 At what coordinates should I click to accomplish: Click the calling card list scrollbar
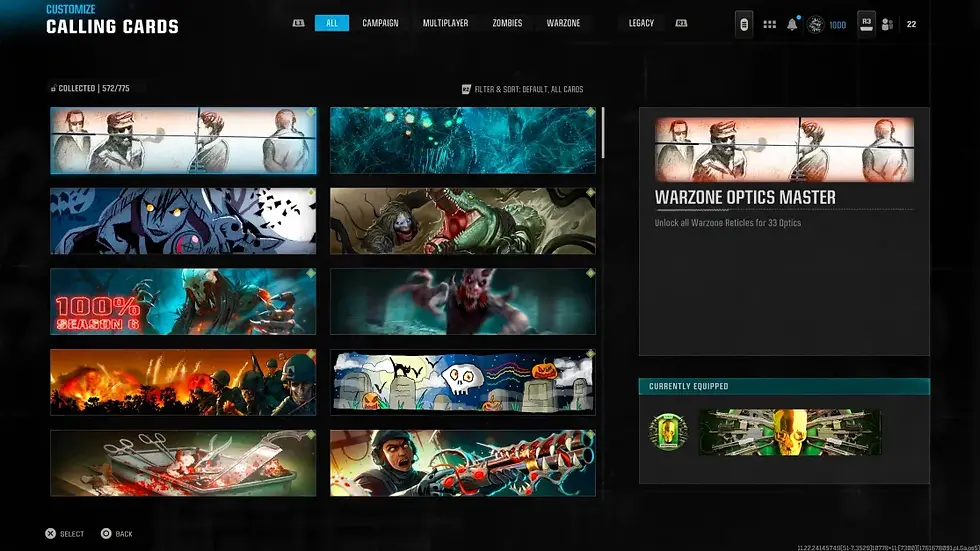pos(603,132)
